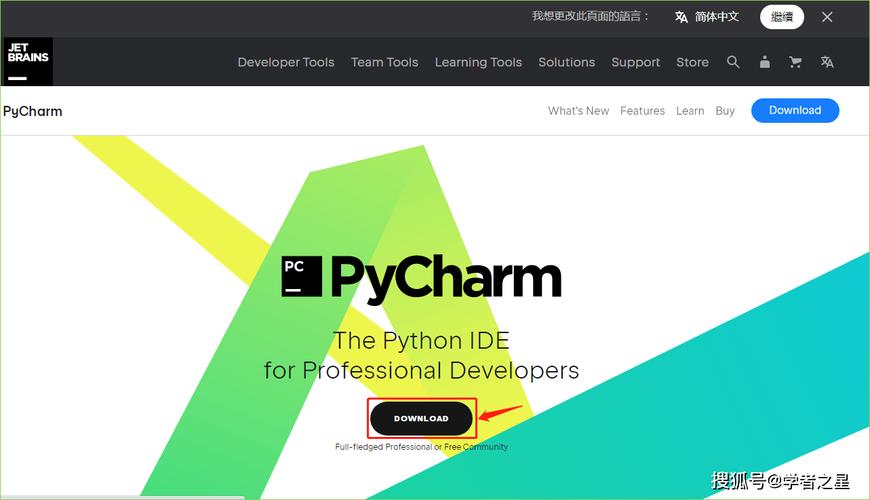Screen dimensions: 870x500
Task: Click the black DOWNLOAD button
Action: [421, 418]
